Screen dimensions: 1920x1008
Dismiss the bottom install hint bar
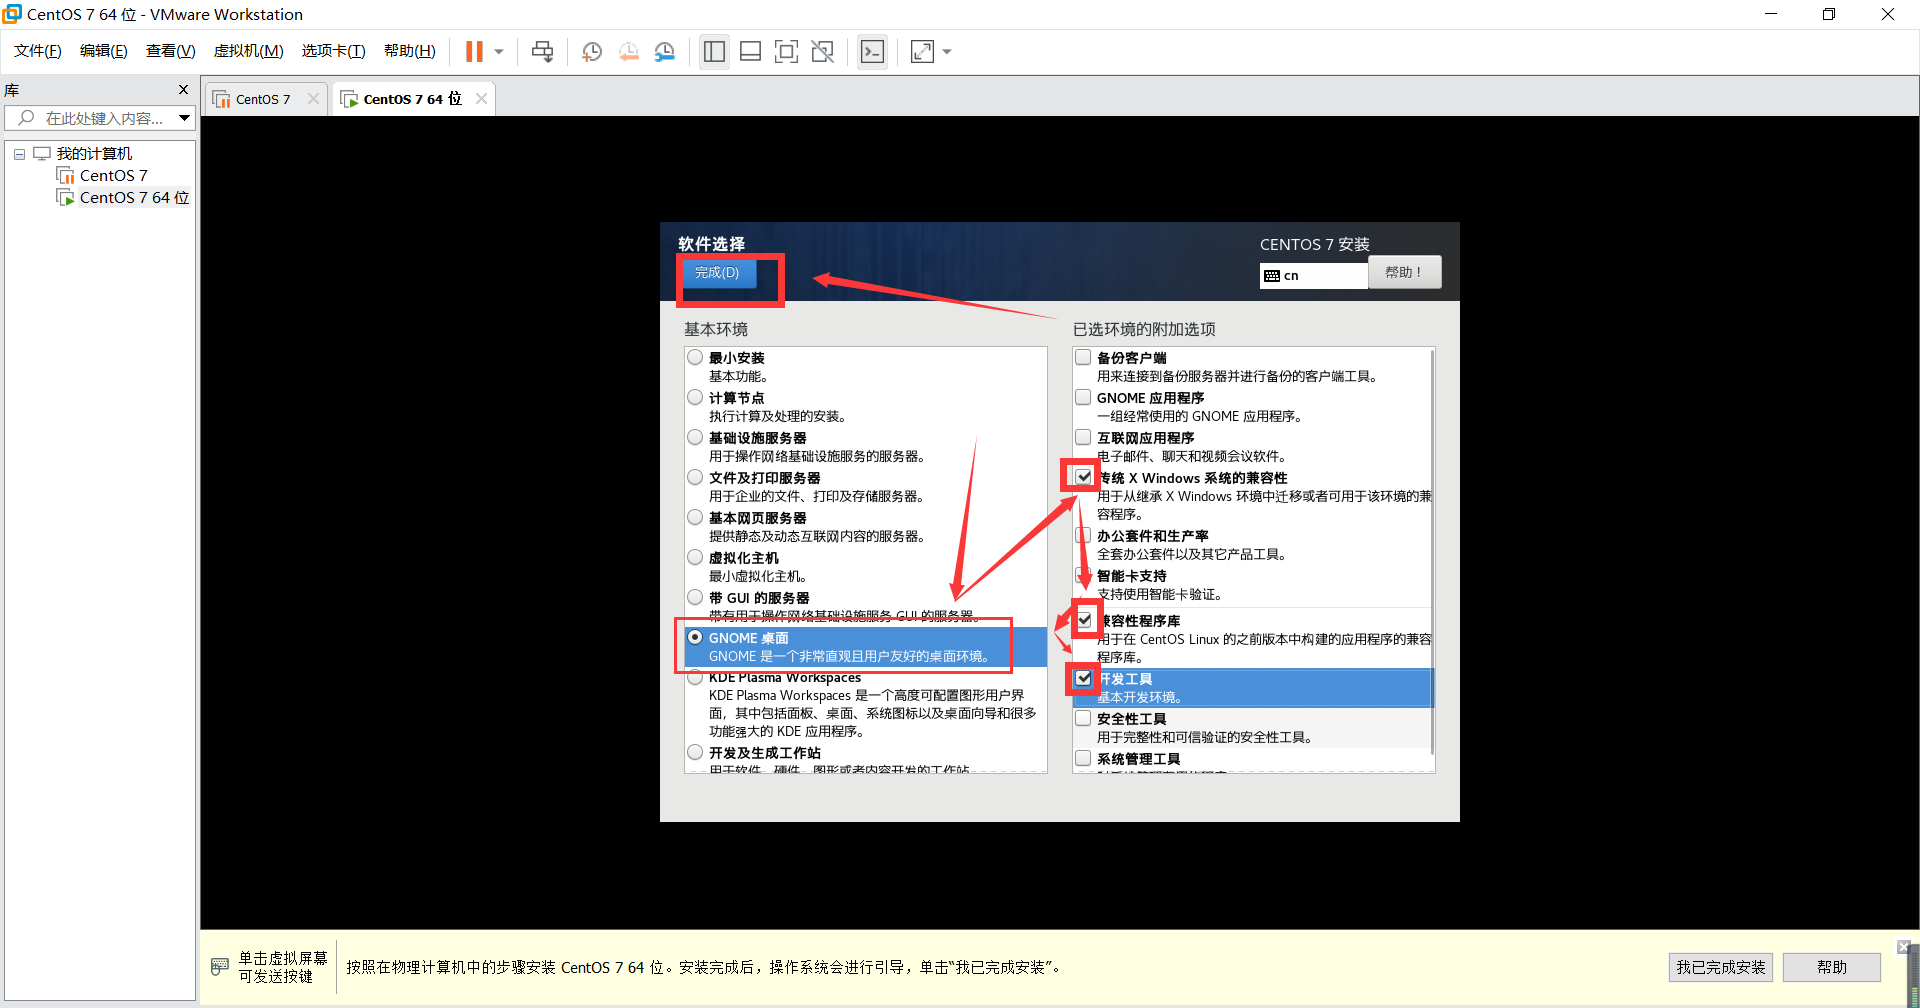pos(1903,946)
